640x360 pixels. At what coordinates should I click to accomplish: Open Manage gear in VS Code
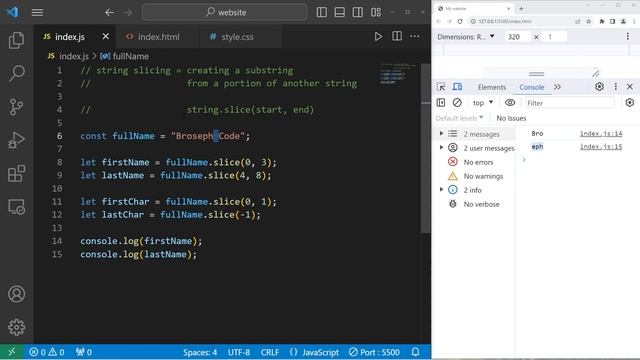pos(16,327)
